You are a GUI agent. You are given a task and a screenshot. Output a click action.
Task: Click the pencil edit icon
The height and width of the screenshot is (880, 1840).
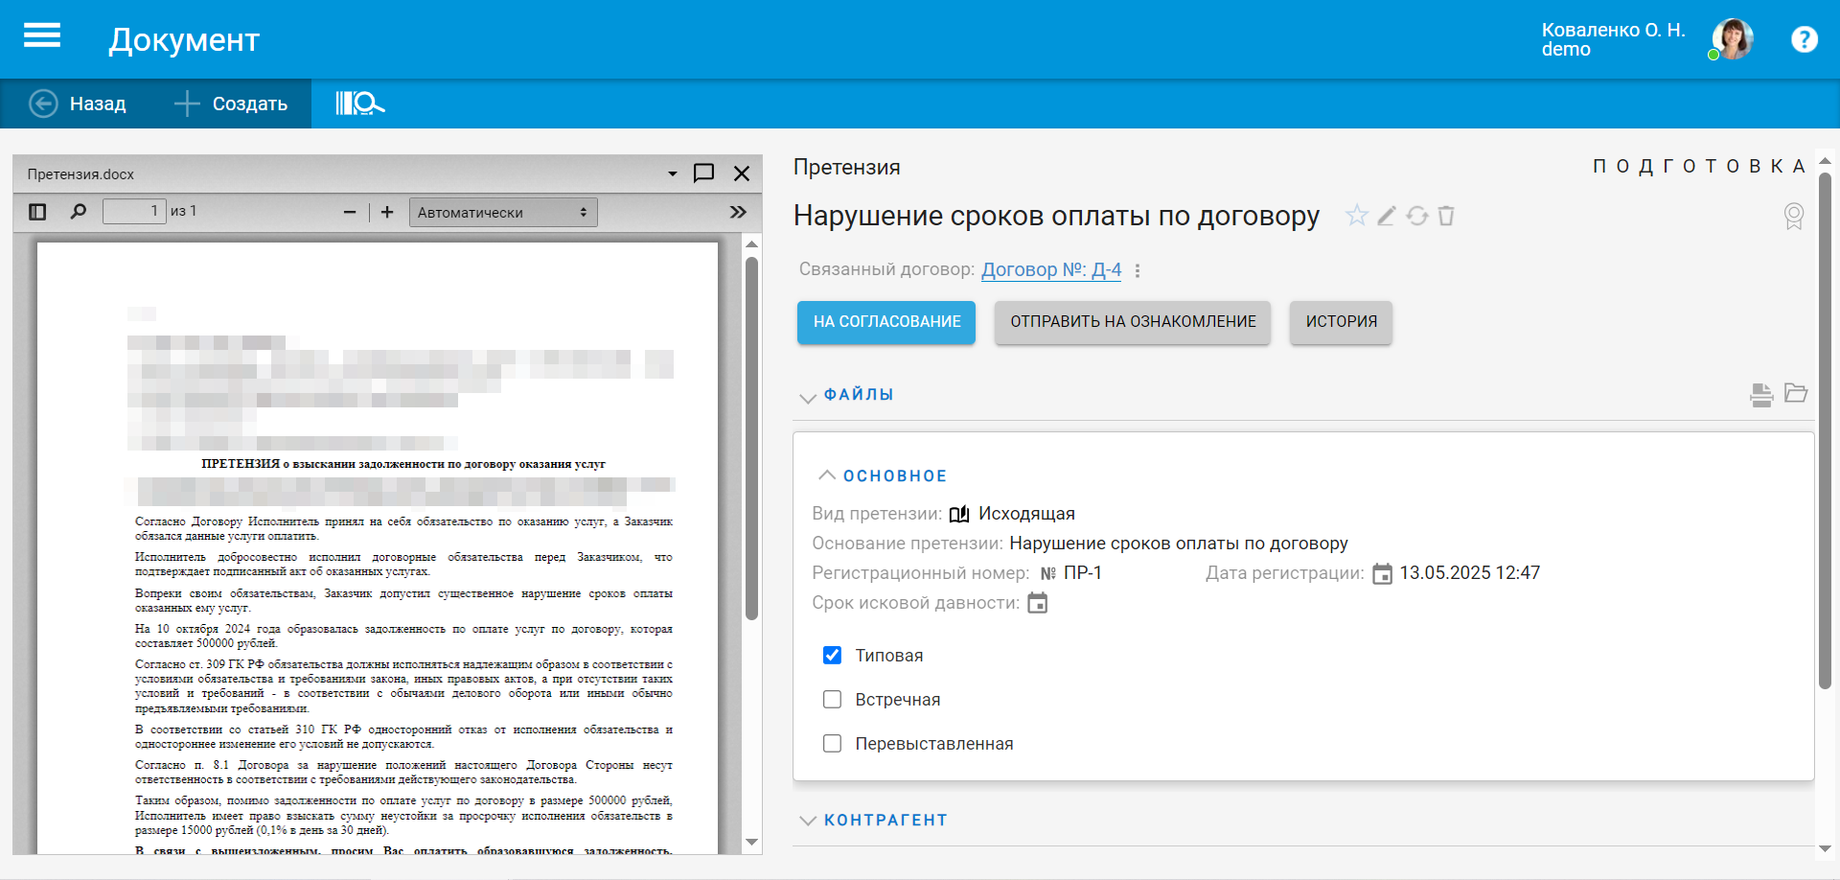click(x=1386, y=216)
